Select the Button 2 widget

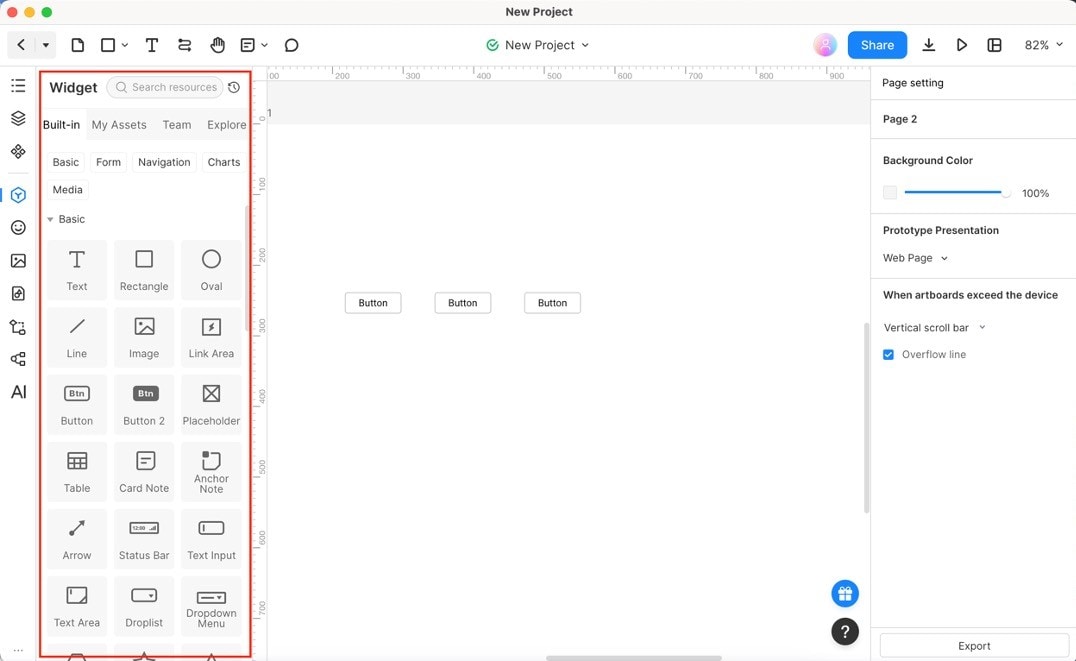pyautogui.click(x=144, y=404)
